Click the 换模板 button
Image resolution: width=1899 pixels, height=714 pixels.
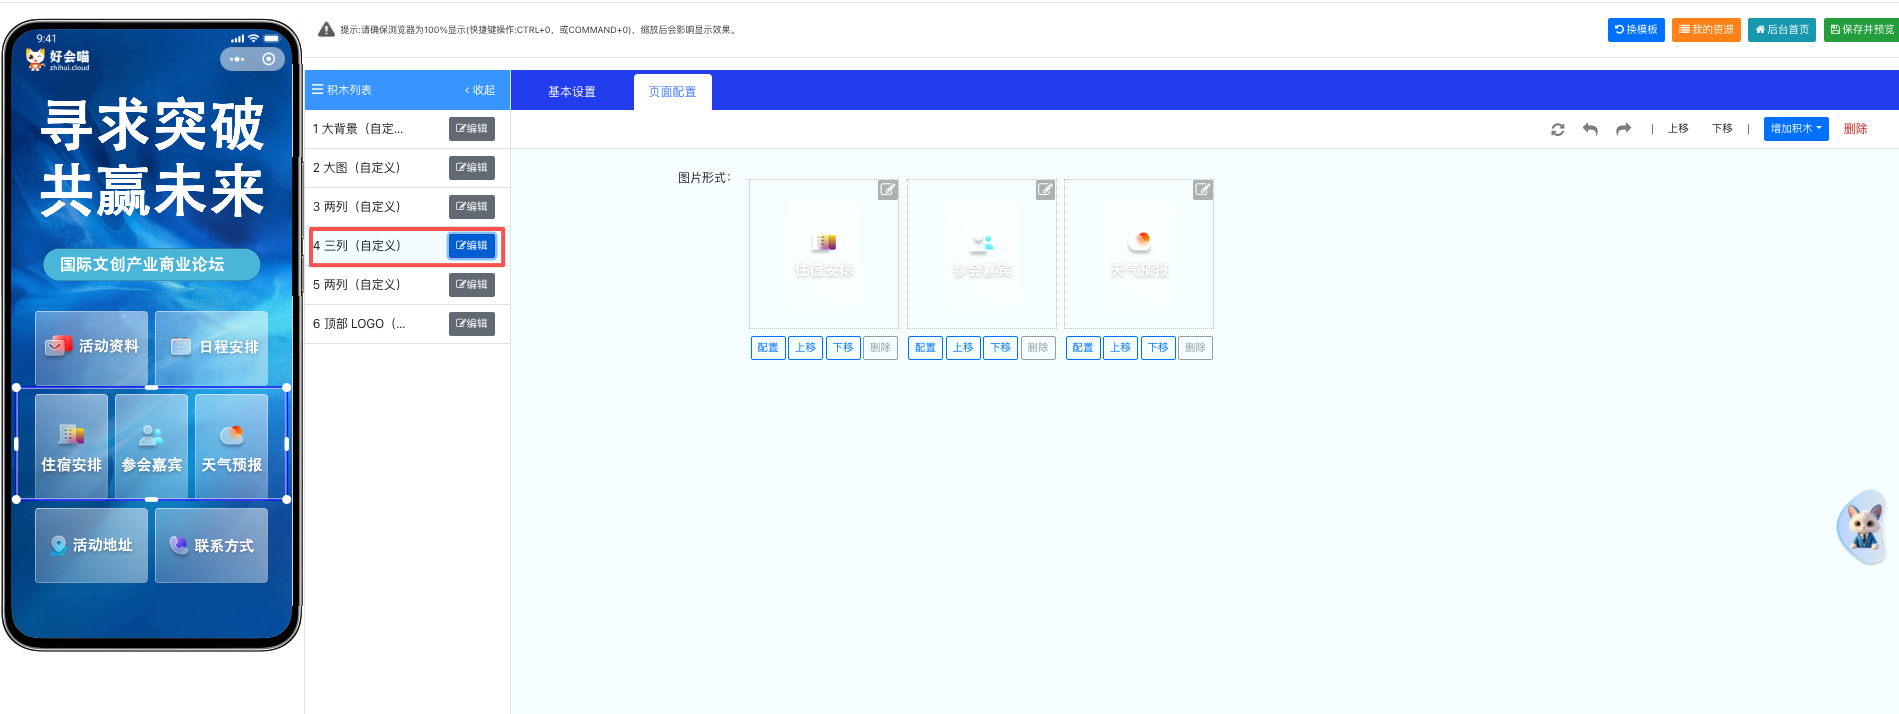tap(1636, 30)
